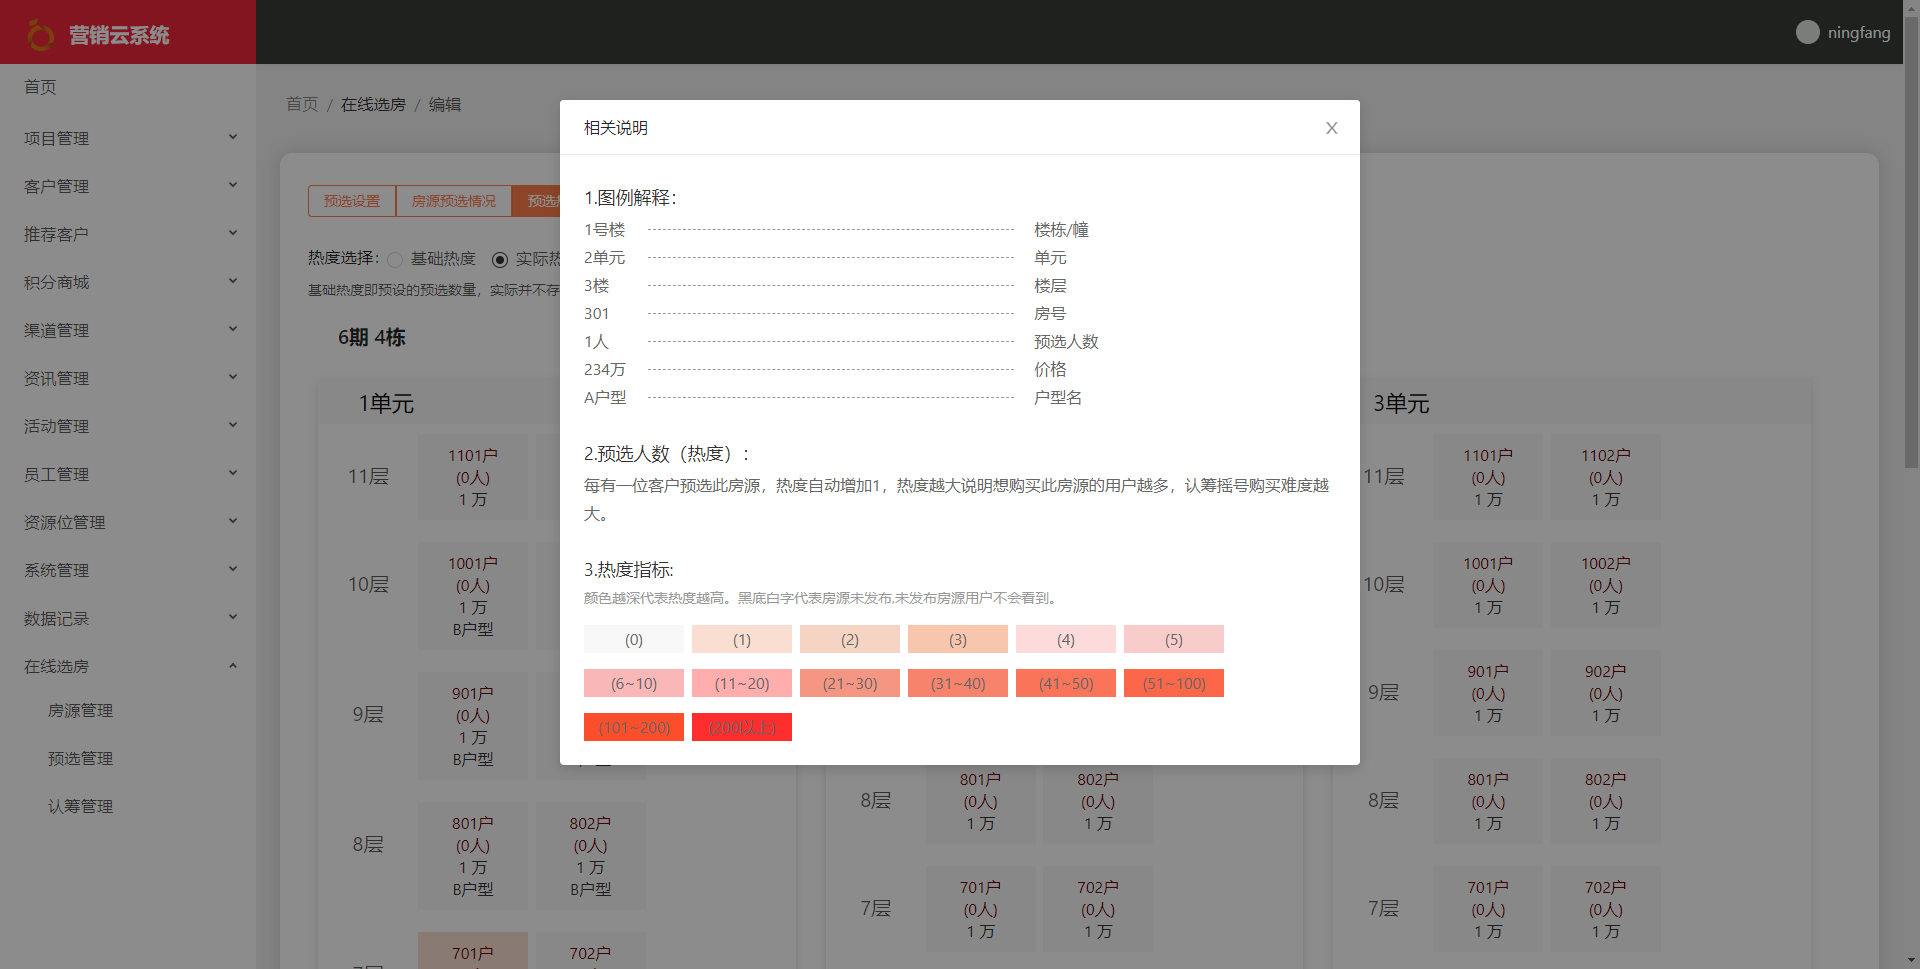Expand the 客户管理 menu
The image size is (1920, 969).
(x=128, y=186)
